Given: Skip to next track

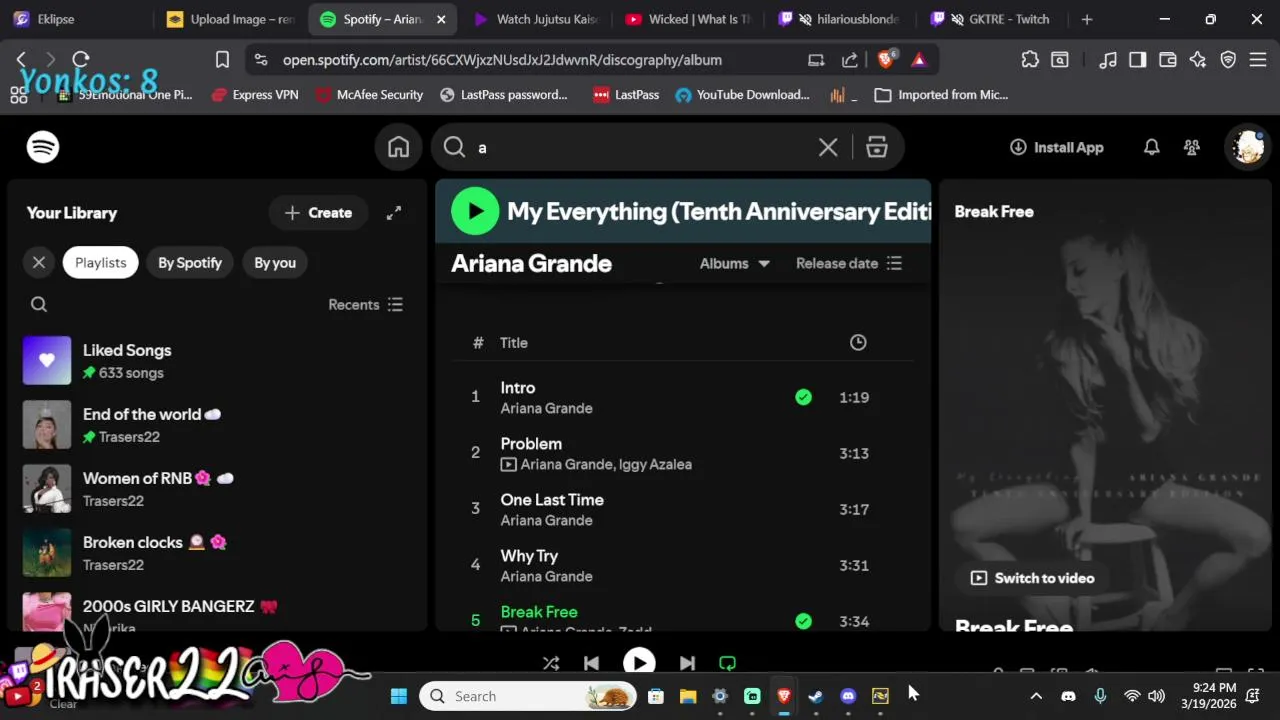Looking at the screenshot, I should coord(687,663).
